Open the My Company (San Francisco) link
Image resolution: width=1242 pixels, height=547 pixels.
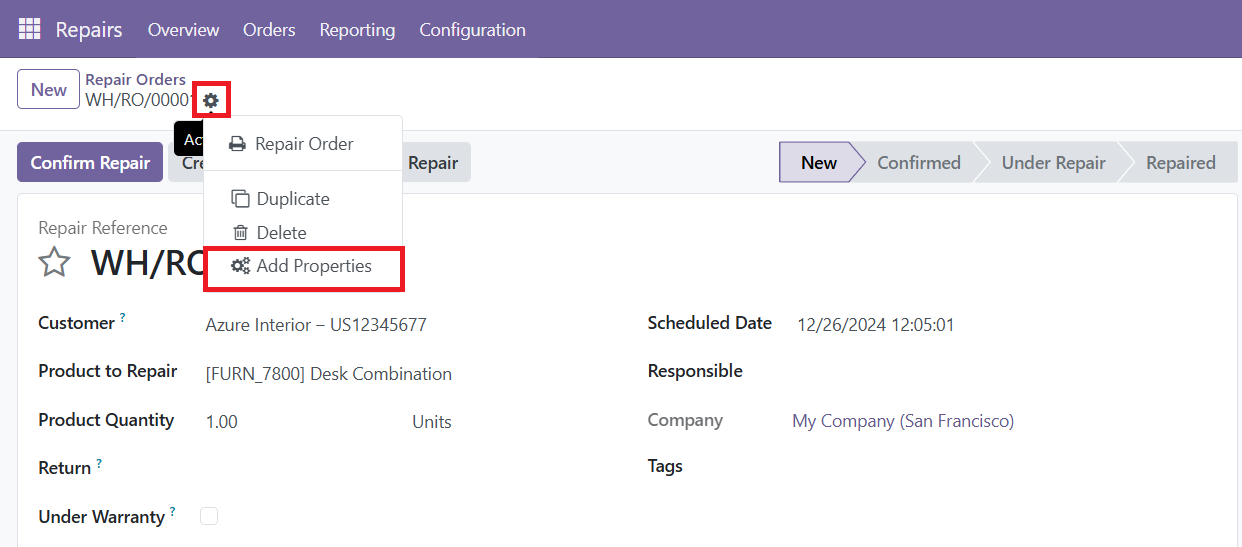[902, 421]
